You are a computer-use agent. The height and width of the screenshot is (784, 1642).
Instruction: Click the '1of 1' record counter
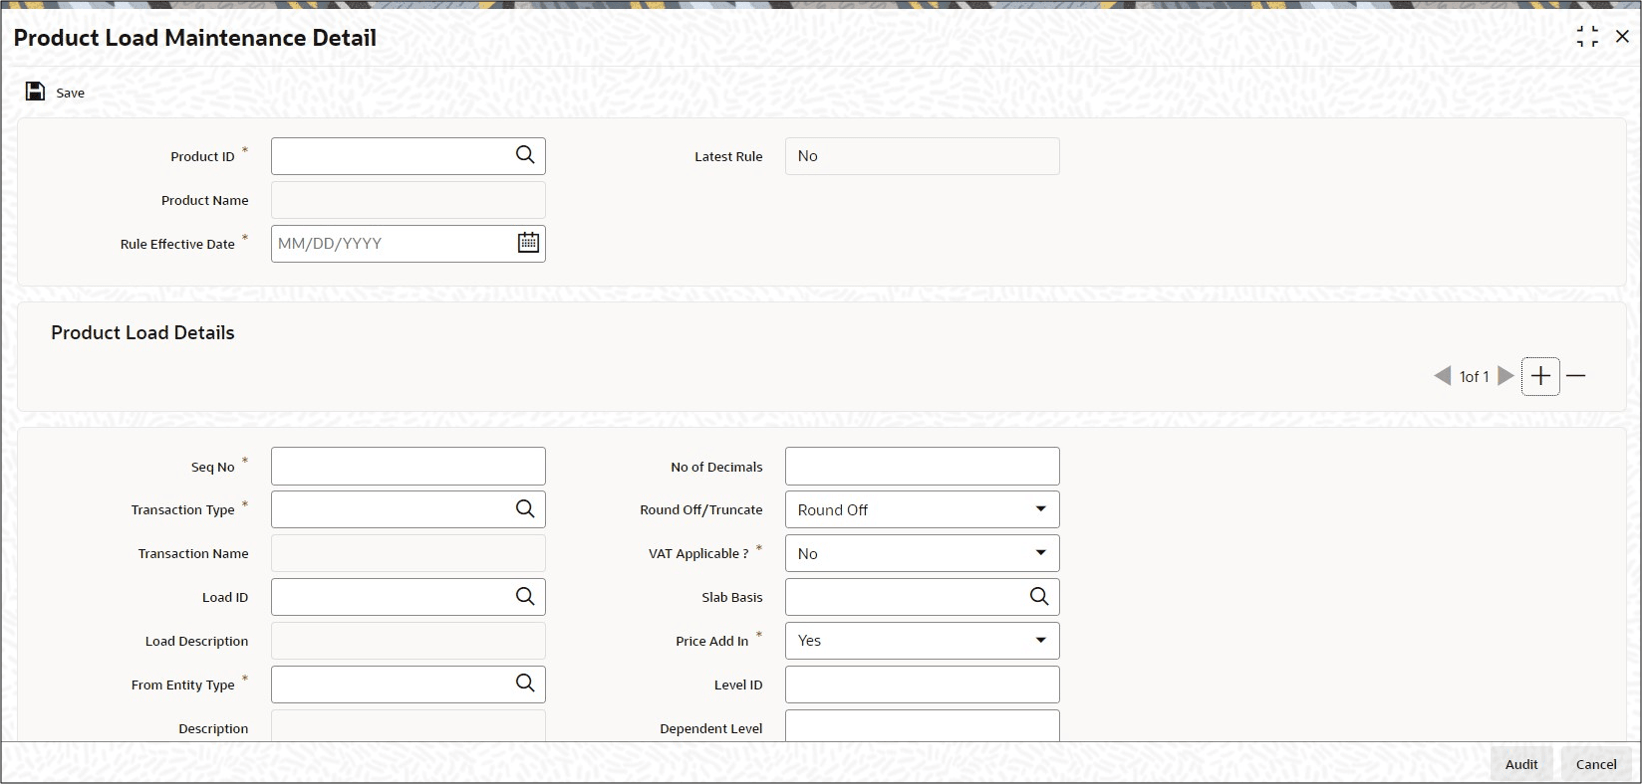click(x=1474, y=377)
